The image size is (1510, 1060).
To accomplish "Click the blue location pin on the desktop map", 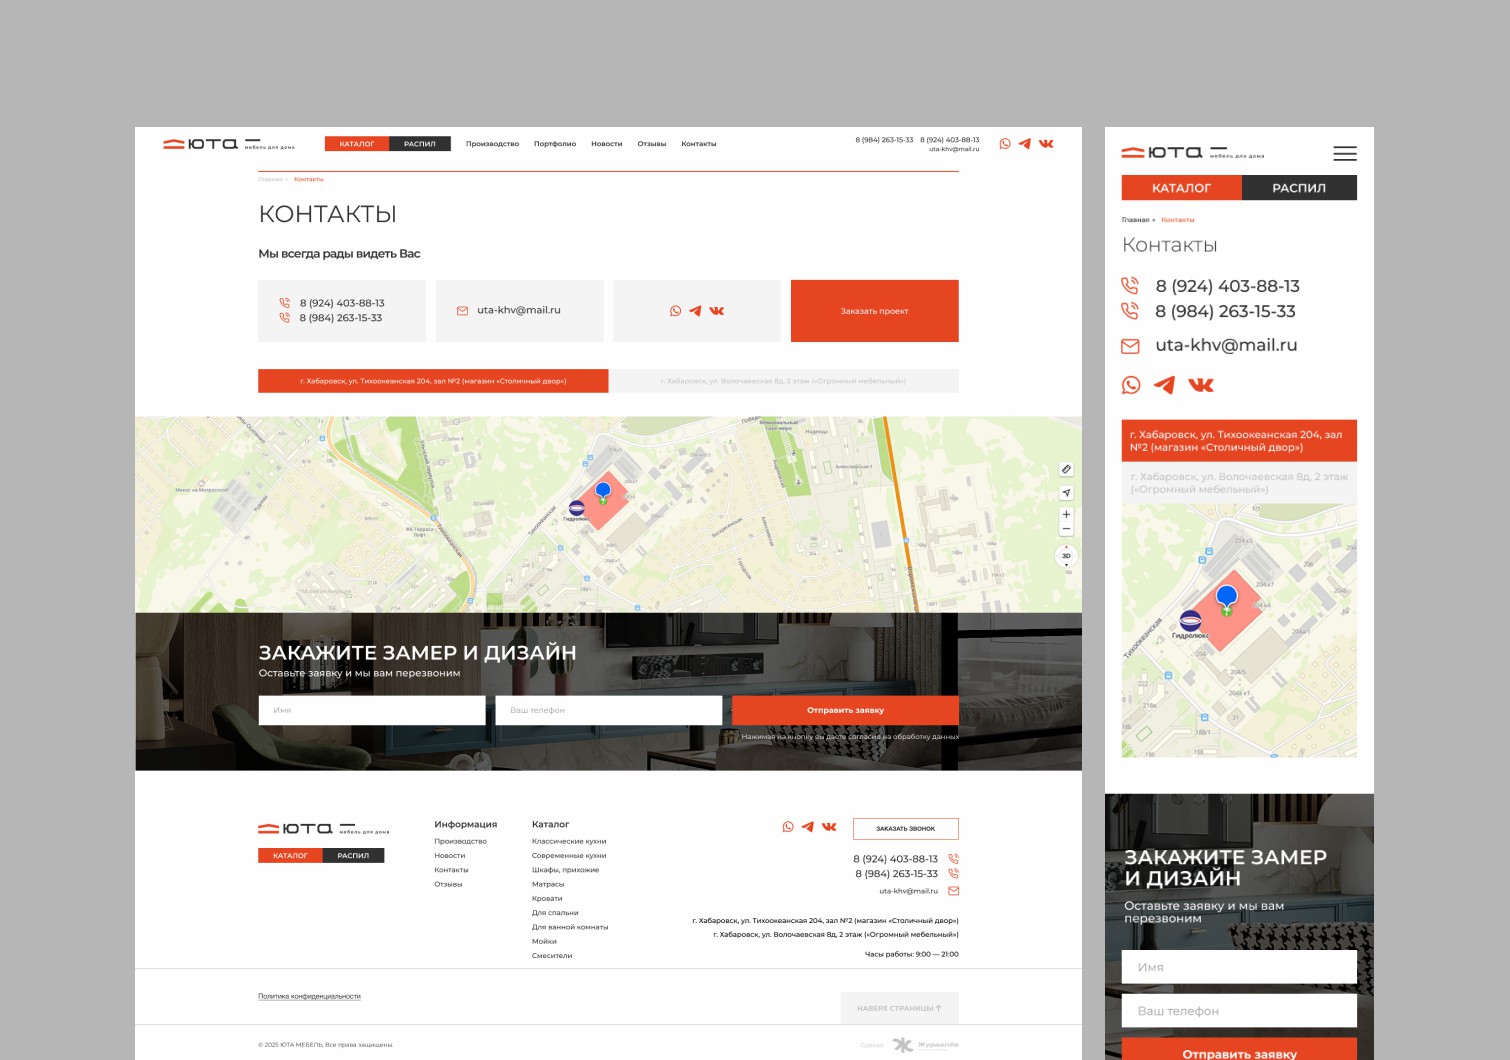I will 603,490.
